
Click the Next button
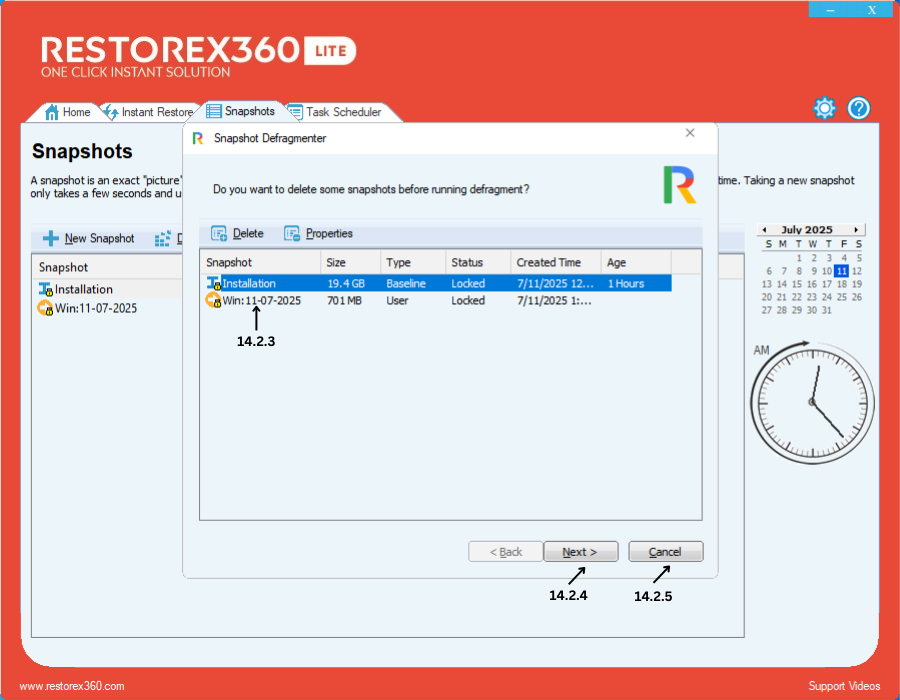pyautogui.click(x=579, y=552)
